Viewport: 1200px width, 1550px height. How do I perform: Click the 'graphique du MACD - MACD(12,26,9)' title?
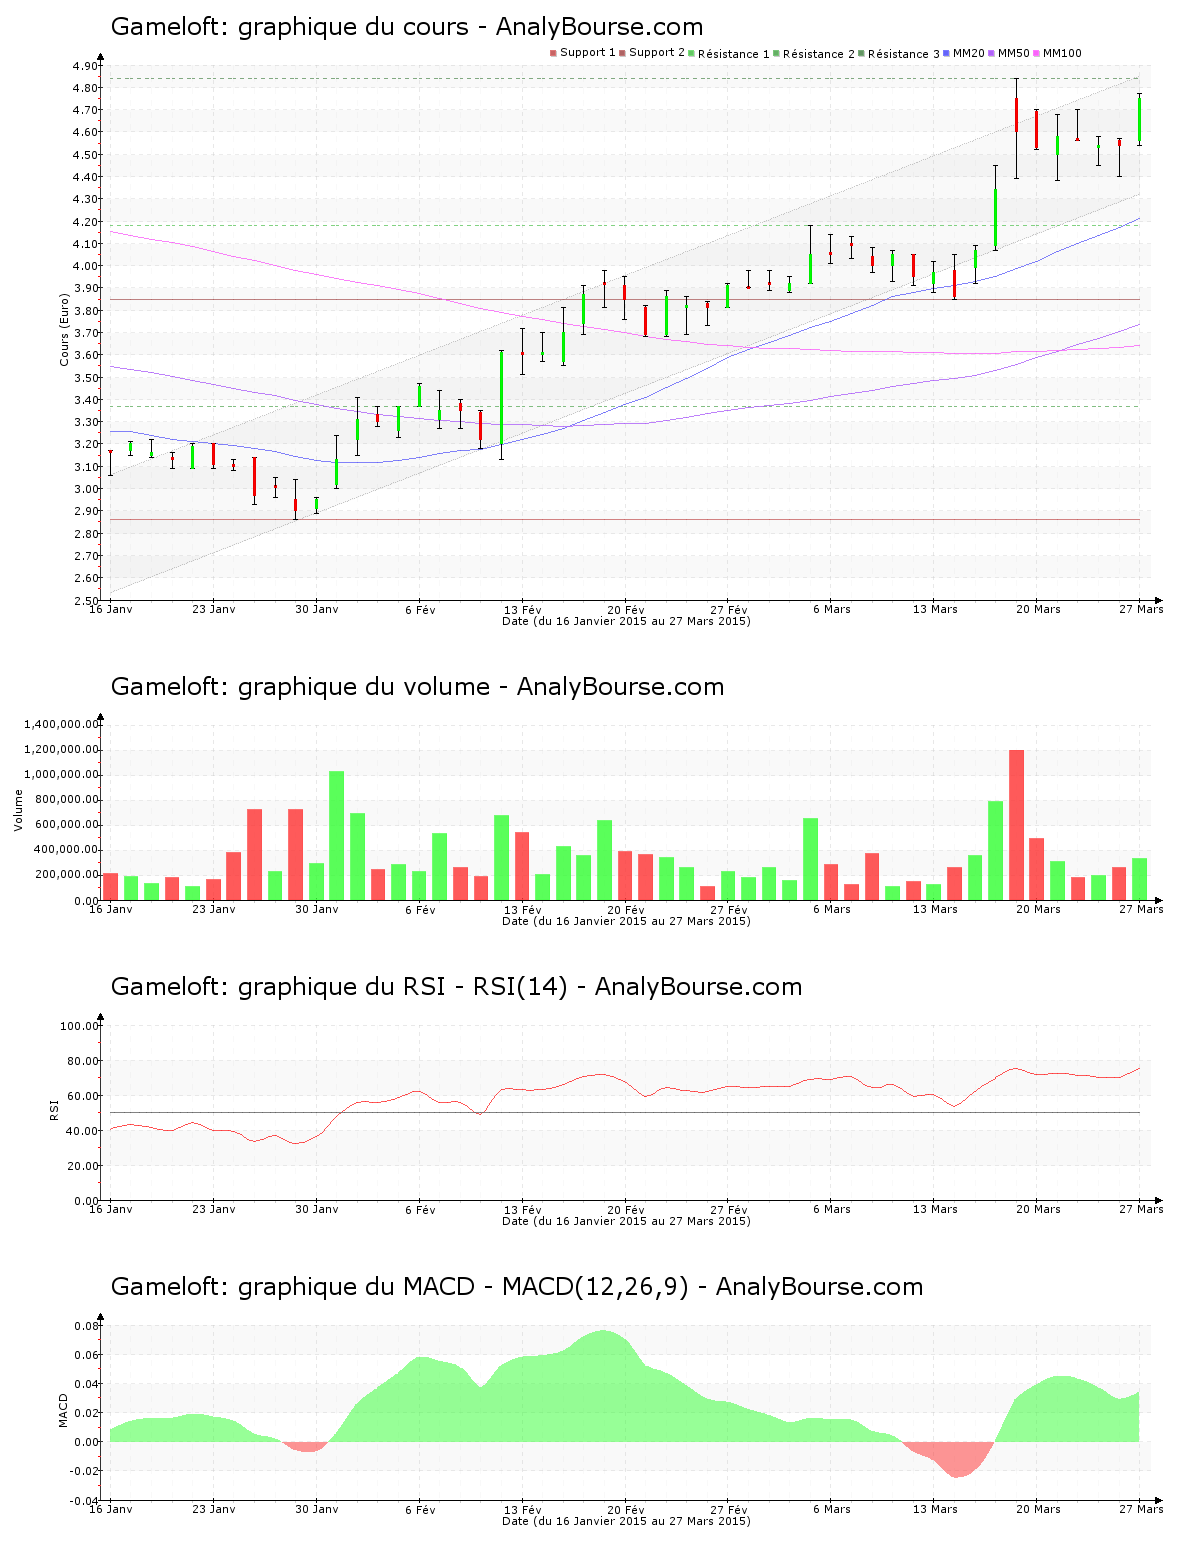tap(464, 1287)
